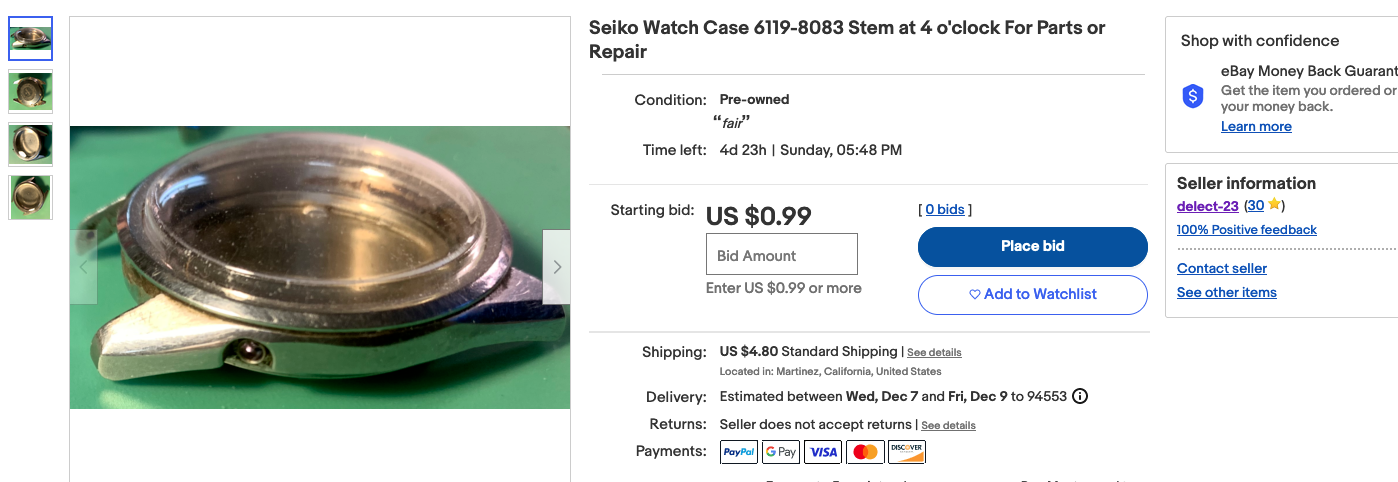This screenshot has width=1398, height=482.
Task: Open seller delect-23's profile
Action: coord(1207,206)
